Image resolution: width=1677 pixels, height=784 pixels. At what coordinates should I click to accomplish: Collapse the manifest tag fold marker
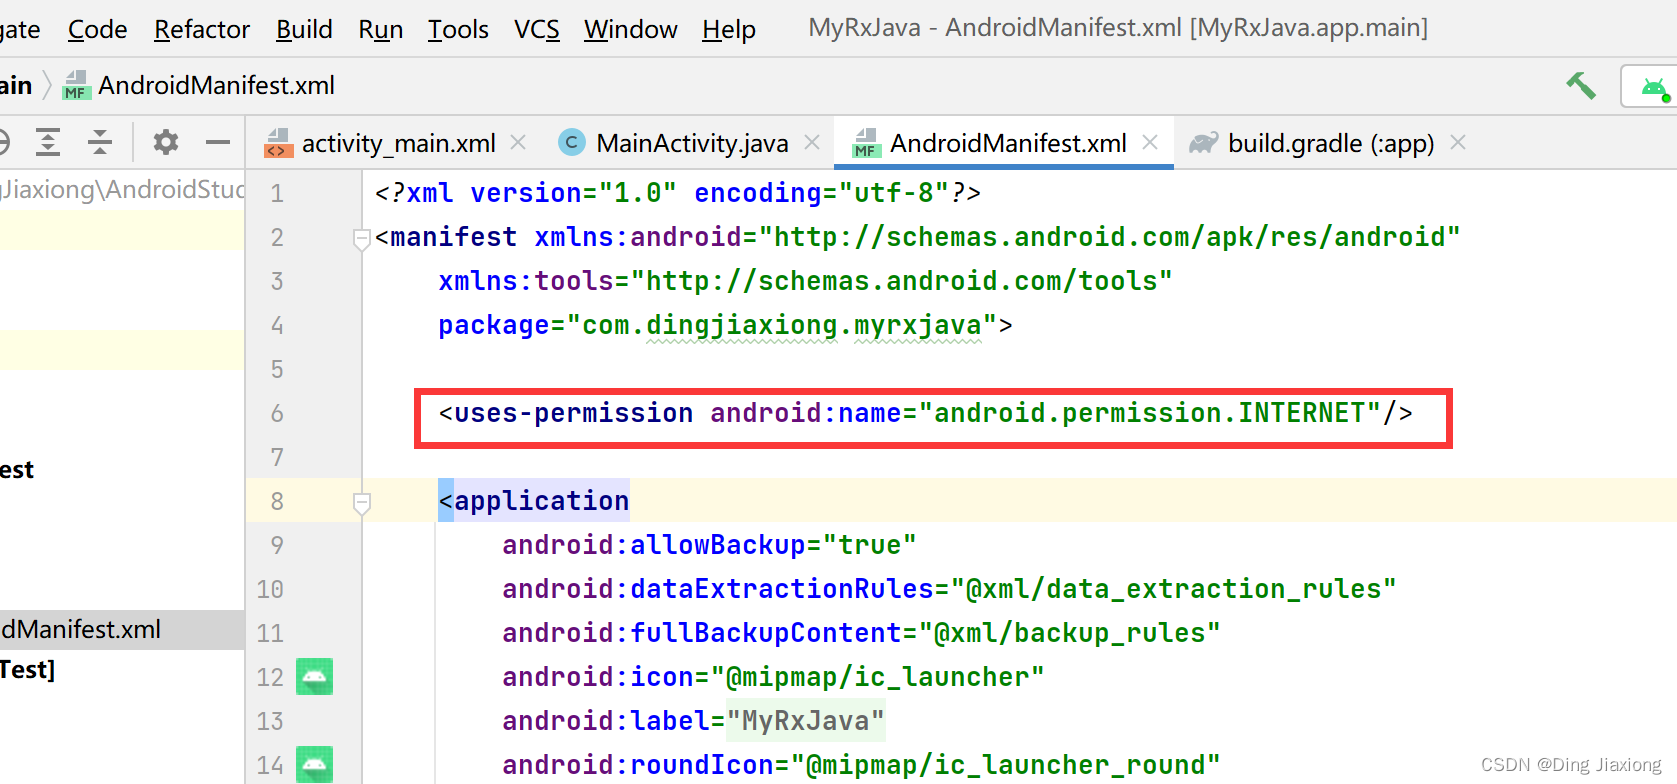coord(362,238)
